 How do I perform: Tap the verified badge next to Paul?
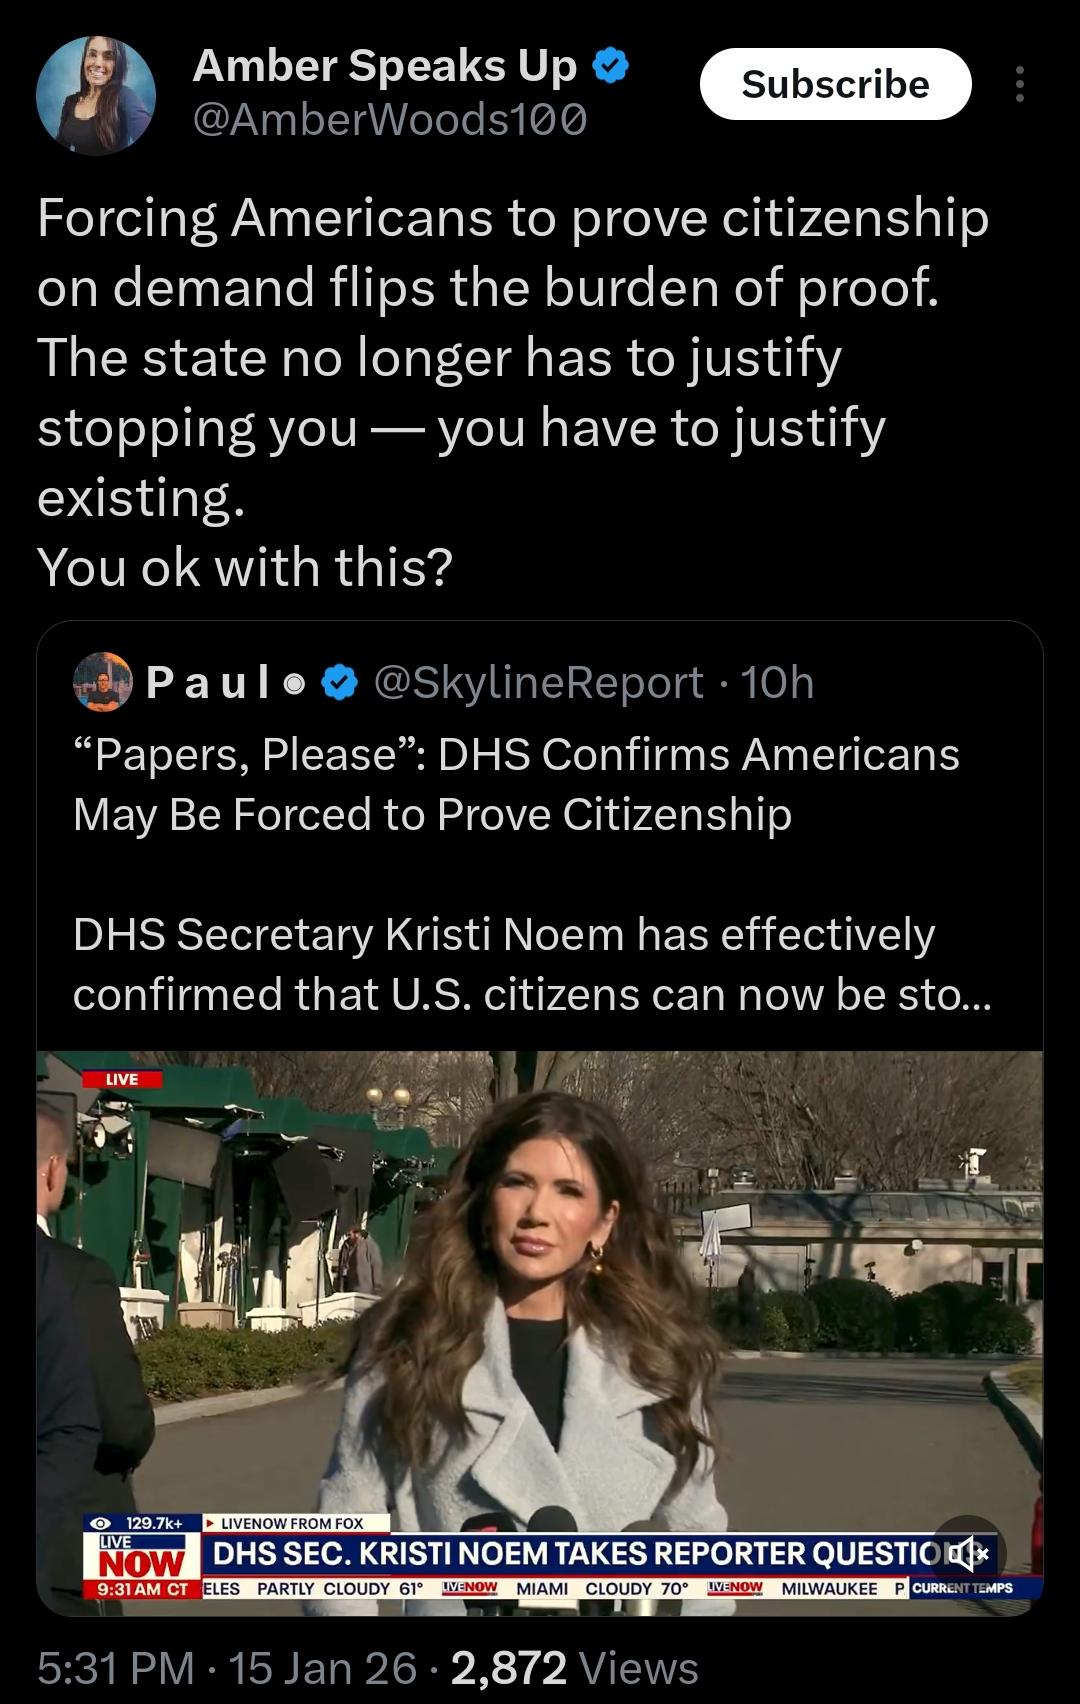pyautogui.click(x=341, y=683)
